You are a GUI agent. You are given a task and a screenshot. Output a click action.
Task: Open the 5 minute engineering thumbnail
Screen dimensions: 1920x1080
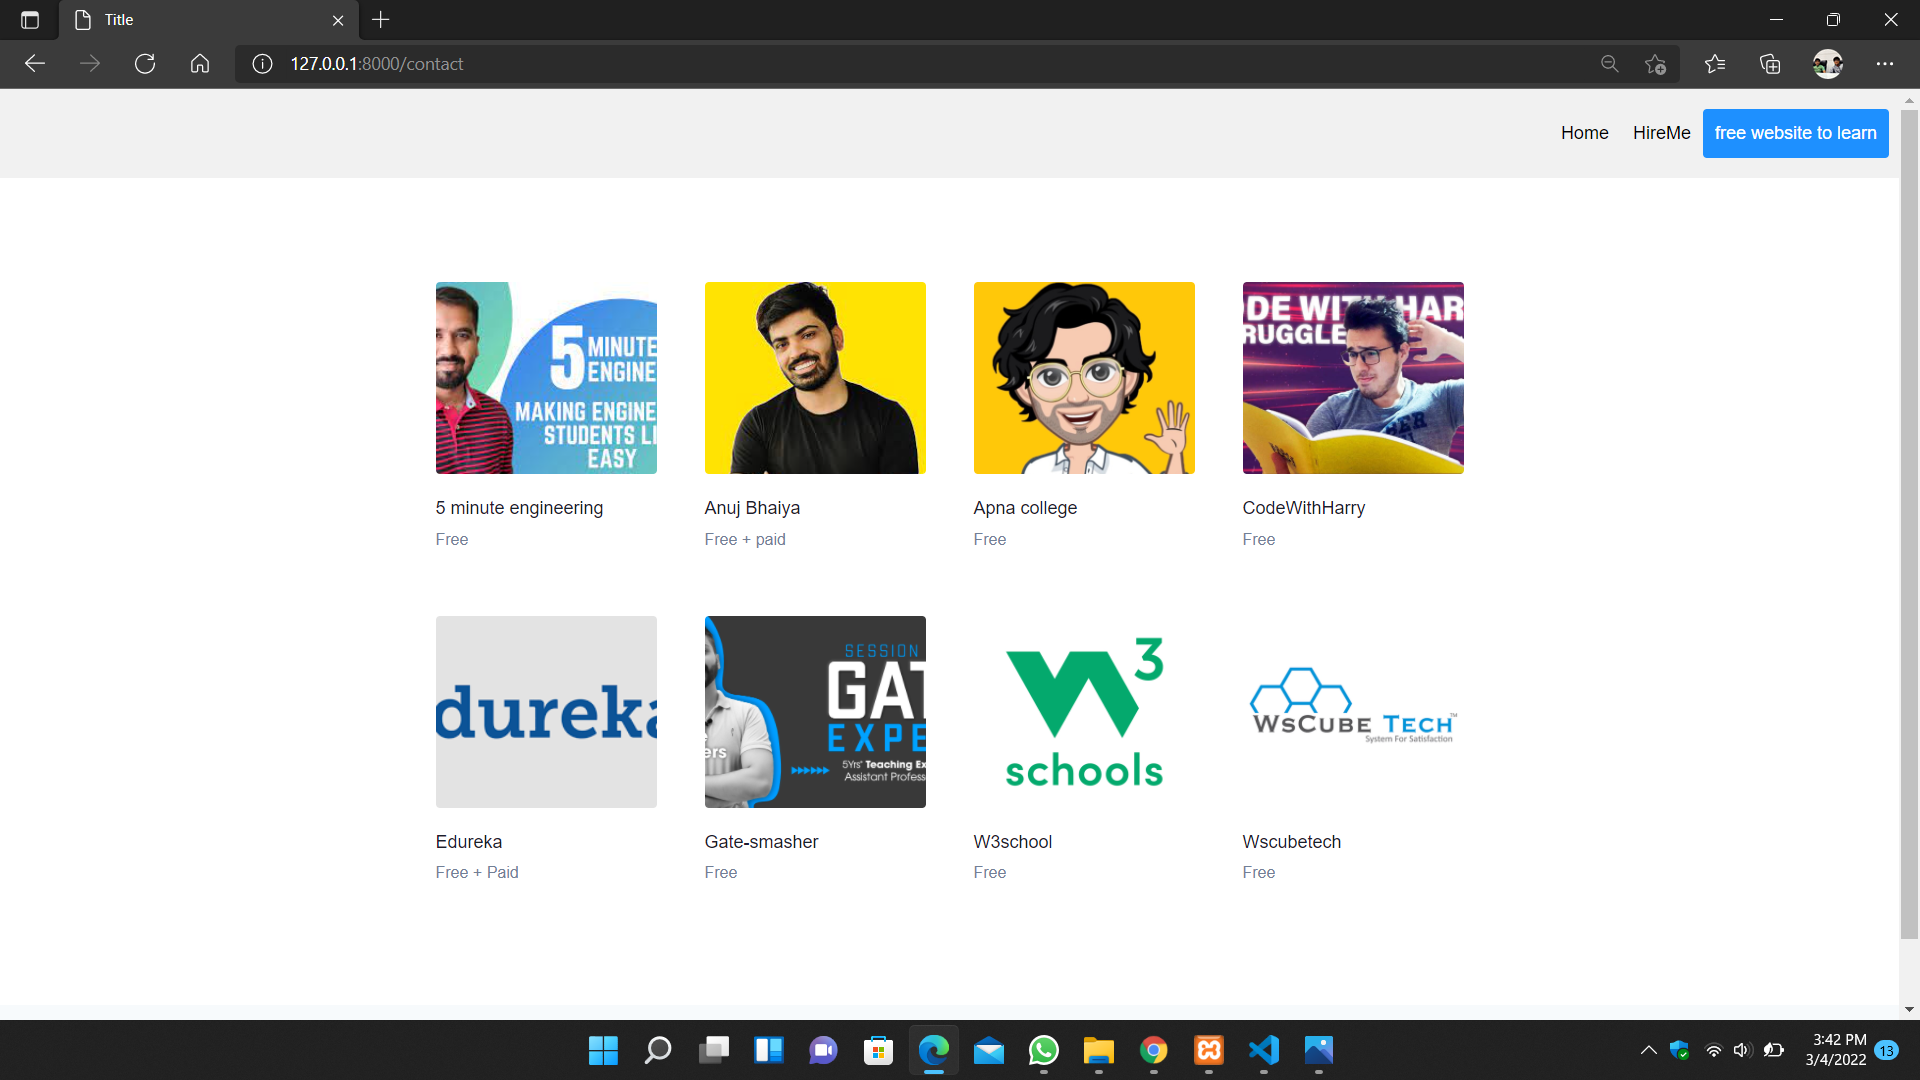click(546, 378)
